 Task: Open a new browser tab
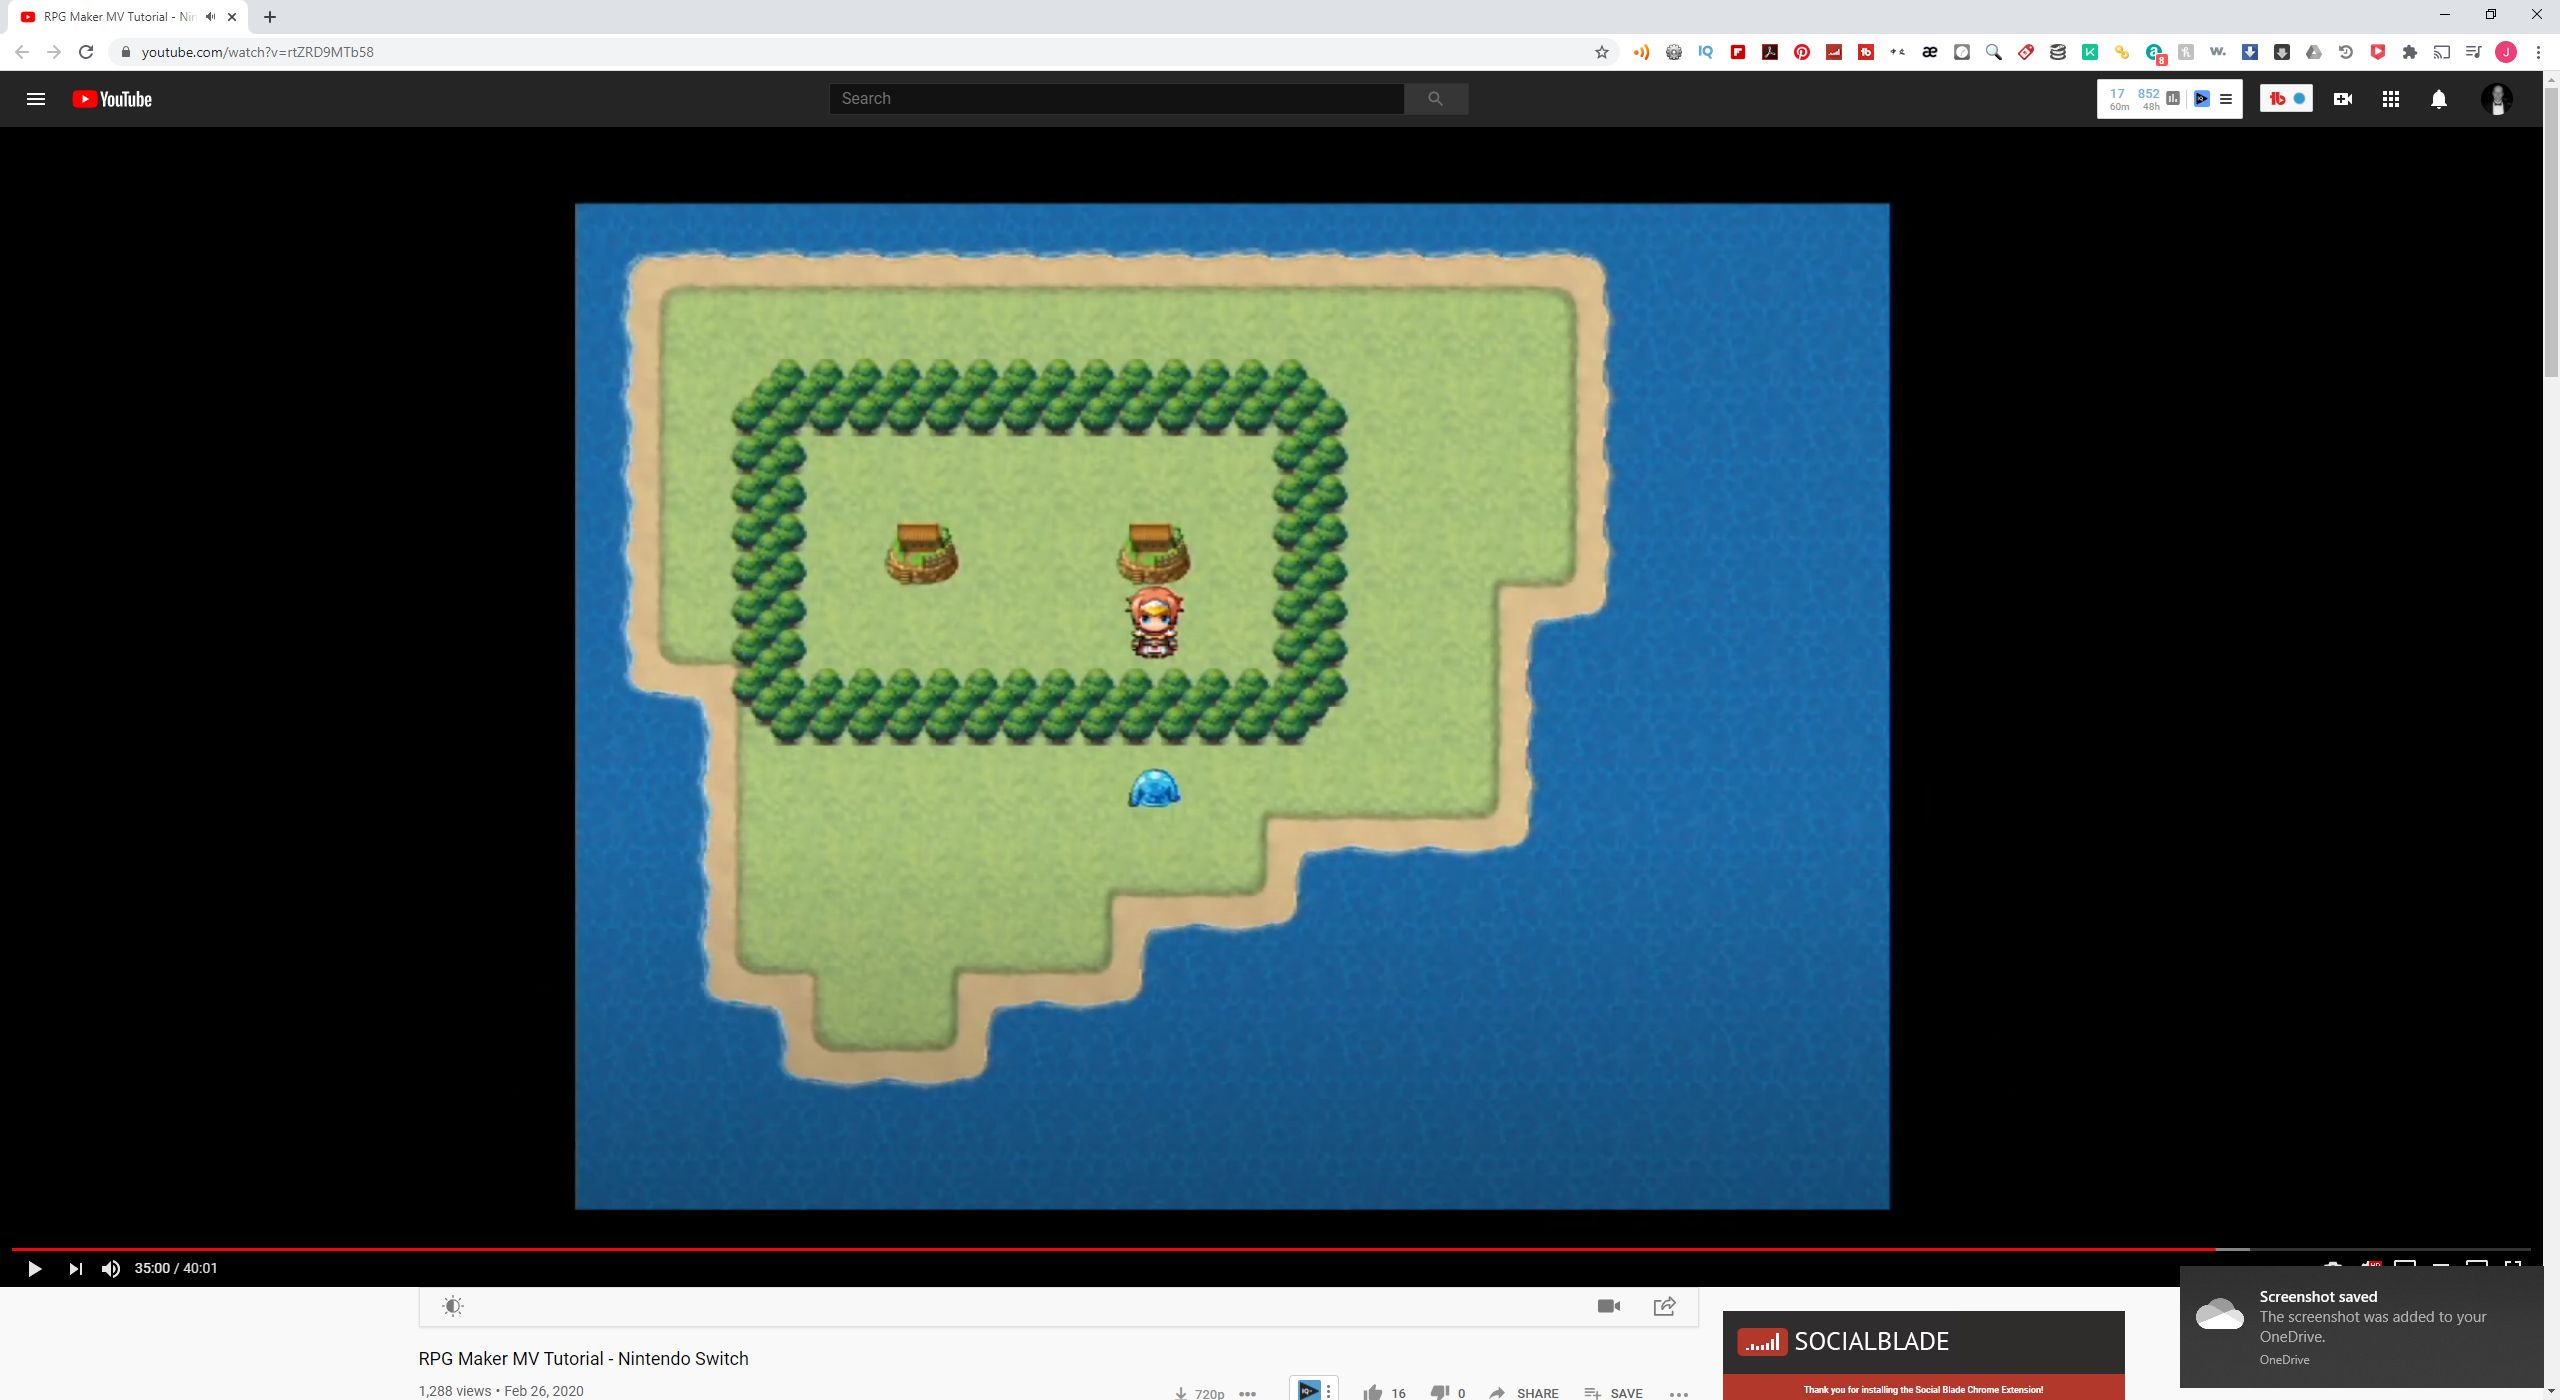tap(270, 17)
